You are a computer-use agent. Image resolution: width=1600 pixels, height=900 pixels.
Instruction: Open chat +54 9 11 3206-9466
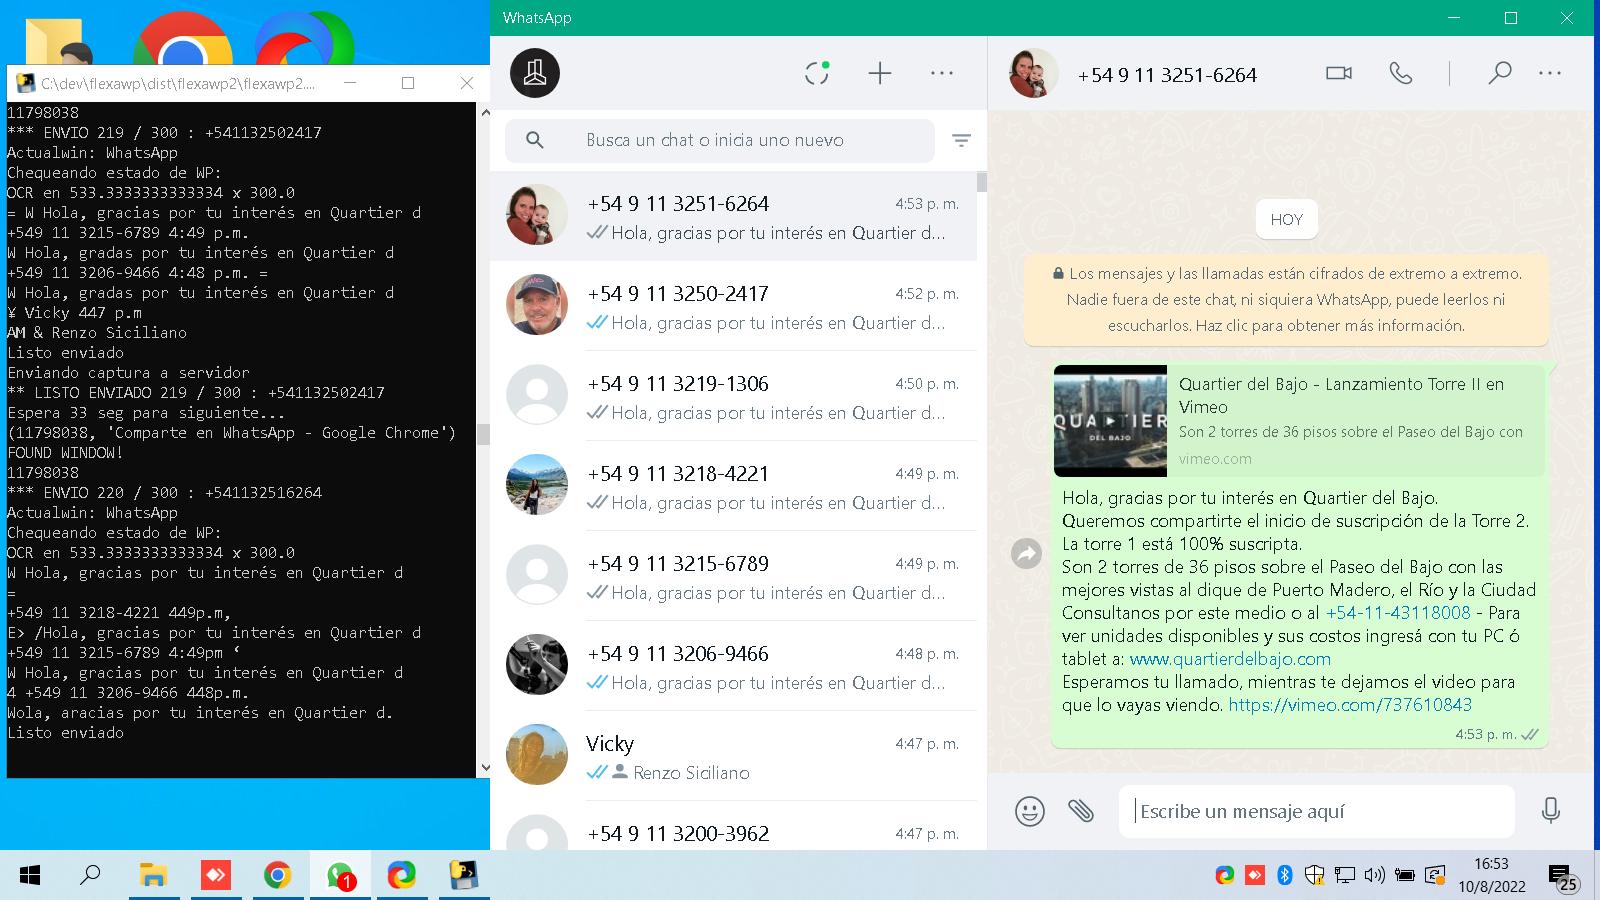click(733, 666)
